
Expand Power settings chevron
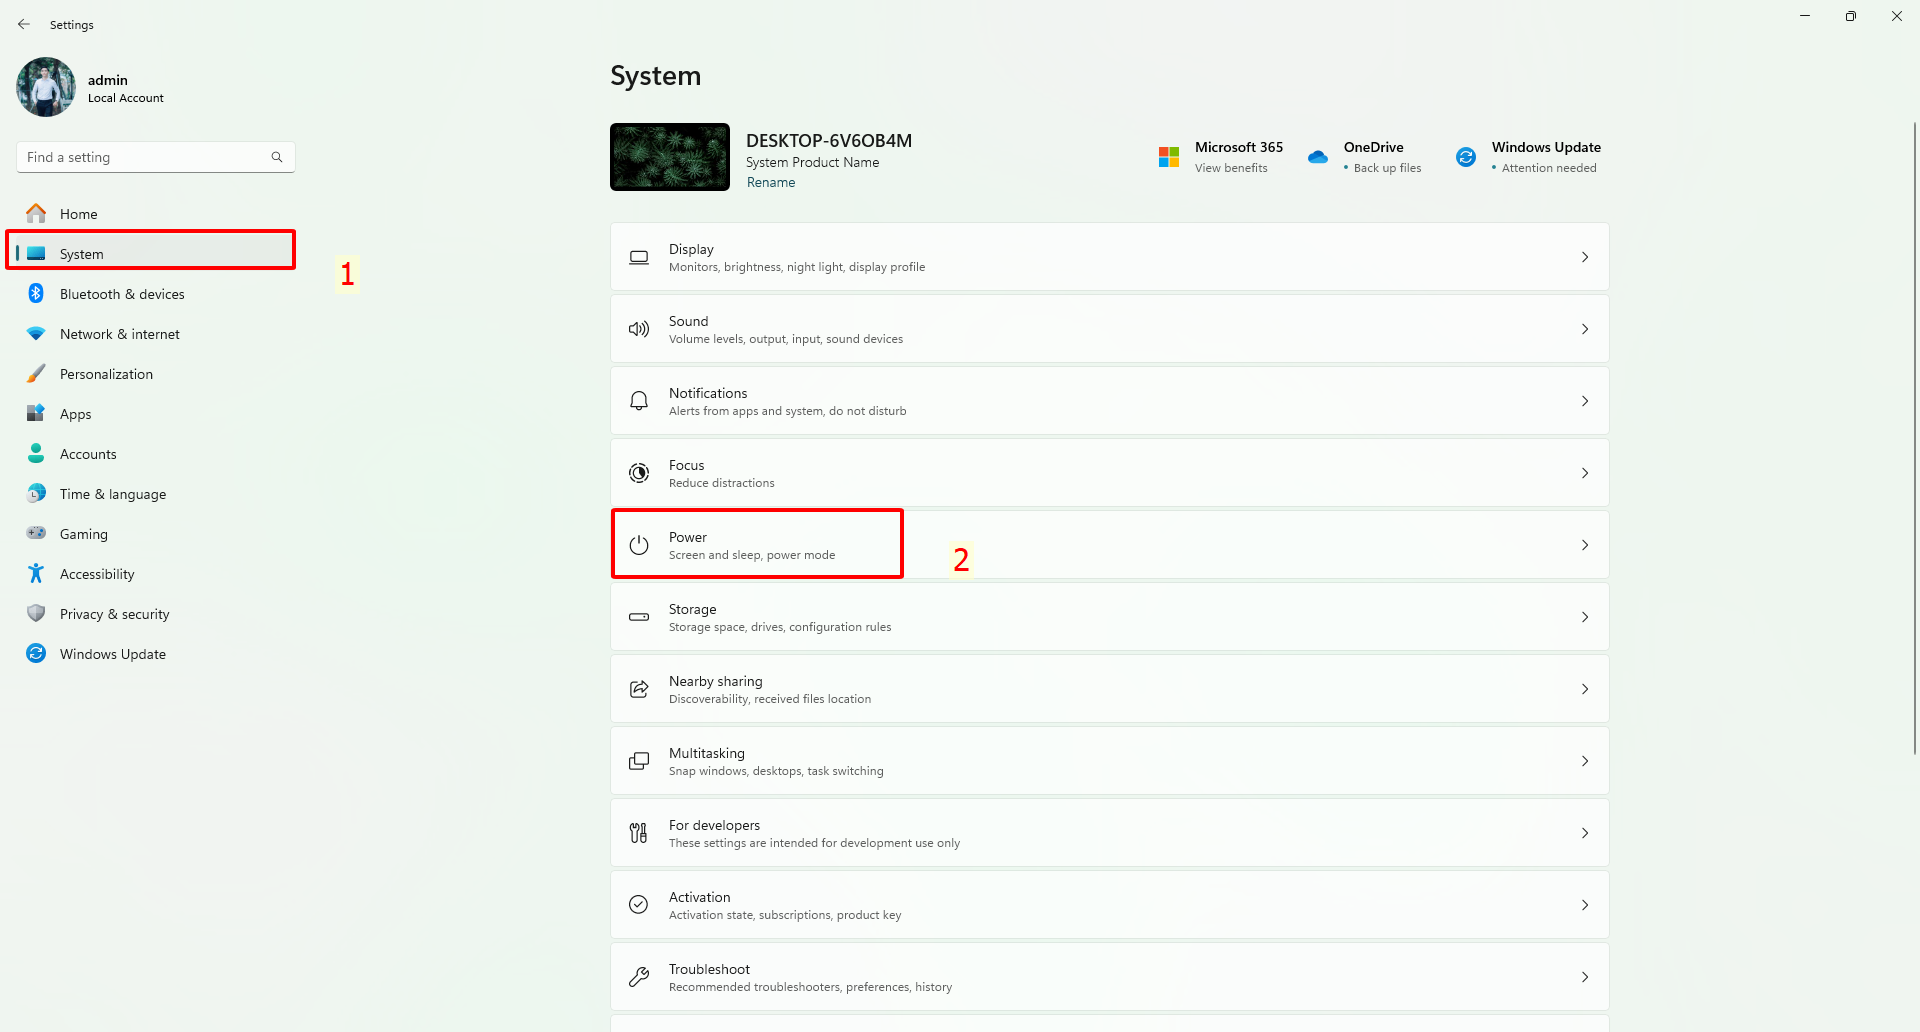1585,545
